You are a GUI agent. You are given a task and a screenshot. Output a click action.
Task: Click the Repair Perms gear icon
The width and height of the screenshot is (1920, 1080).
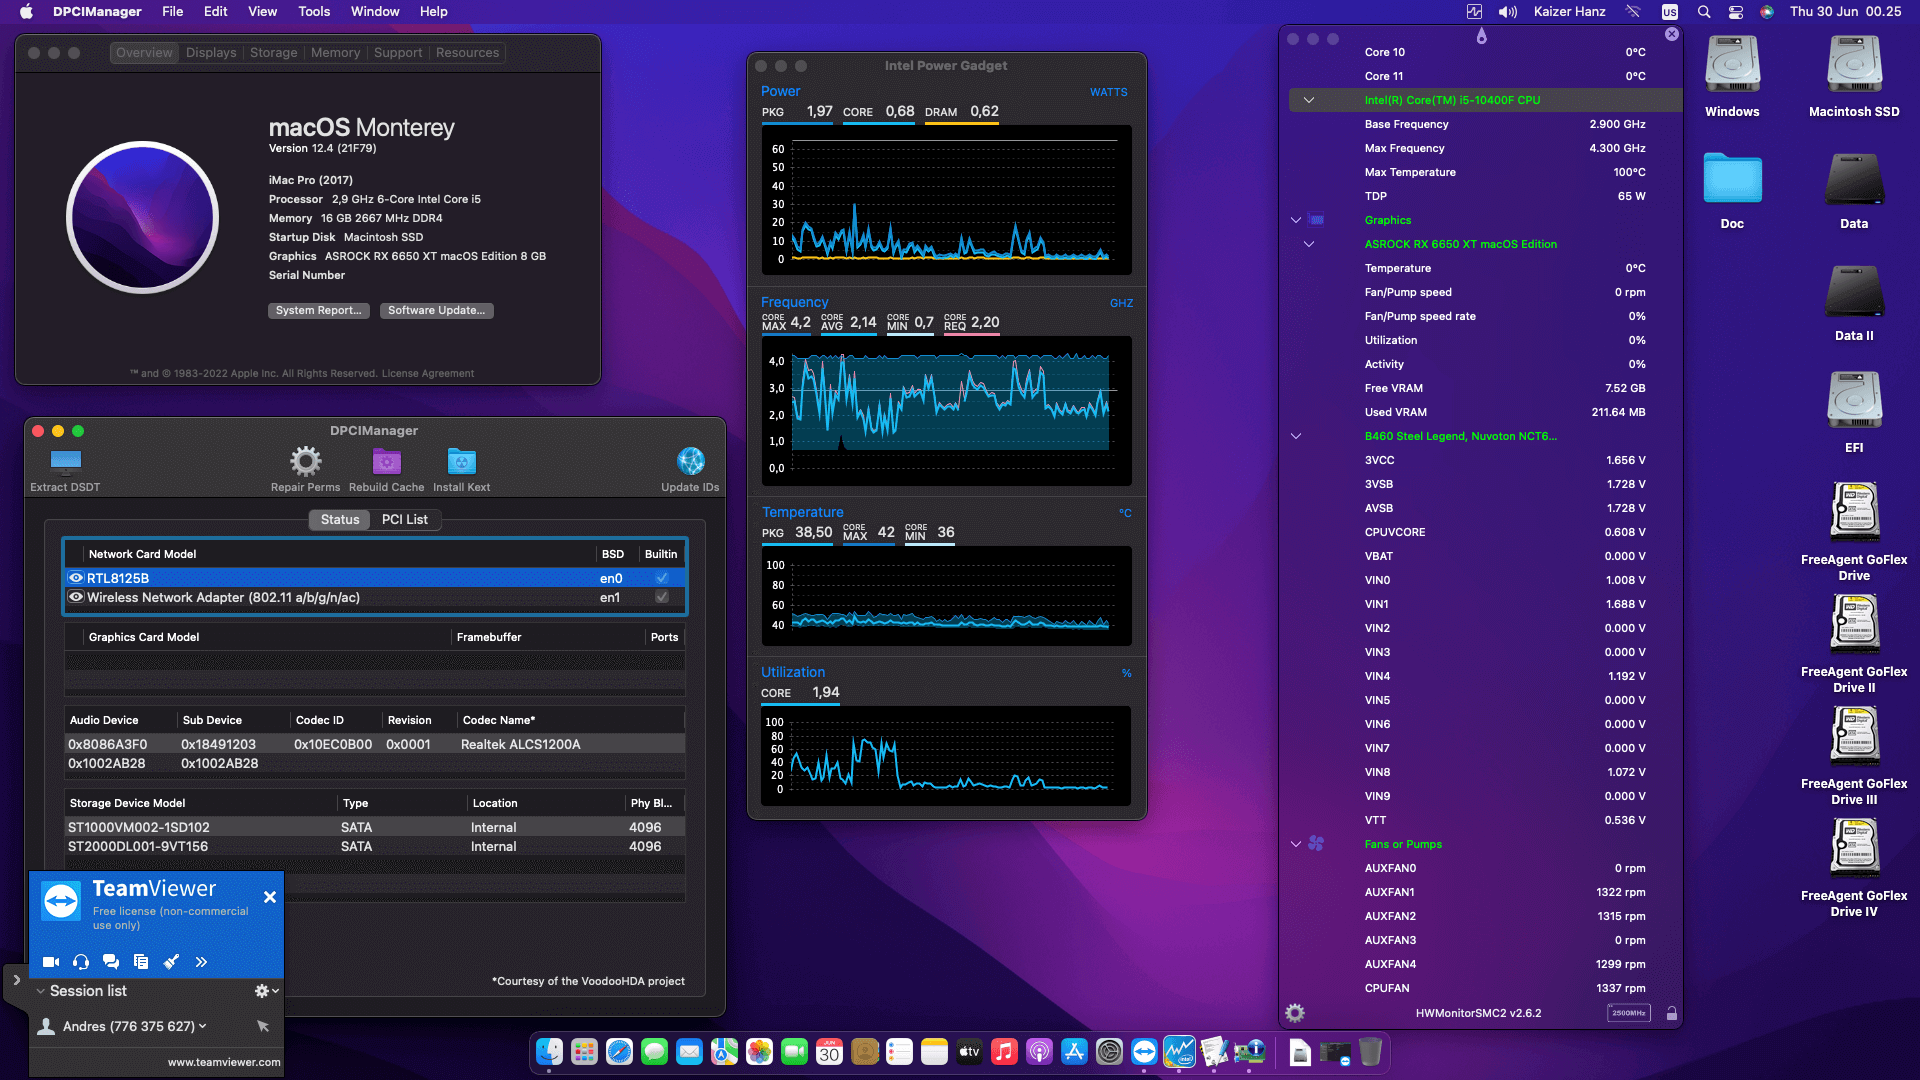[x=305, y=461]
